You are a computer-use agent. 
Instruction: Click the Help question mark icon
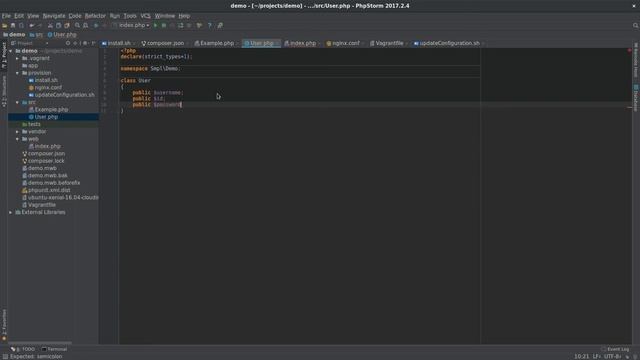click(210, 25)
